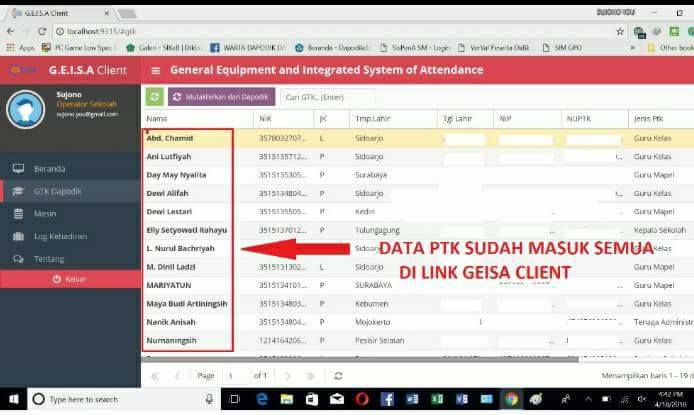This screenshot has width=694, height=415.
Task: Select the Dewi Lestari row
Action: [x=417, y=212]
